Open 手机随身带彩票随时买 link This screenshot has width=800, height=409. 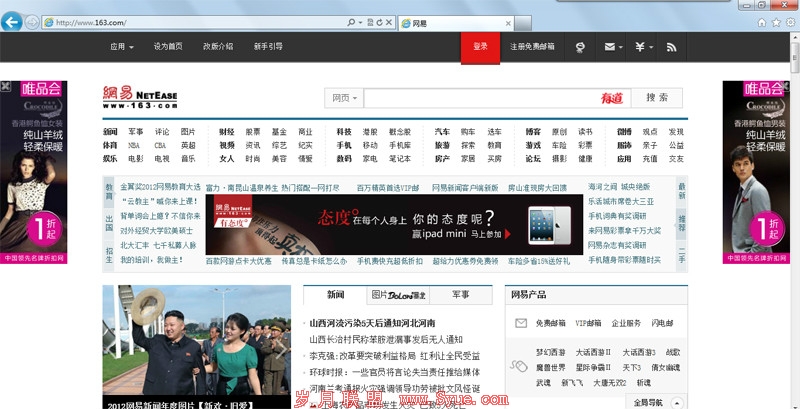click(624, 260)
